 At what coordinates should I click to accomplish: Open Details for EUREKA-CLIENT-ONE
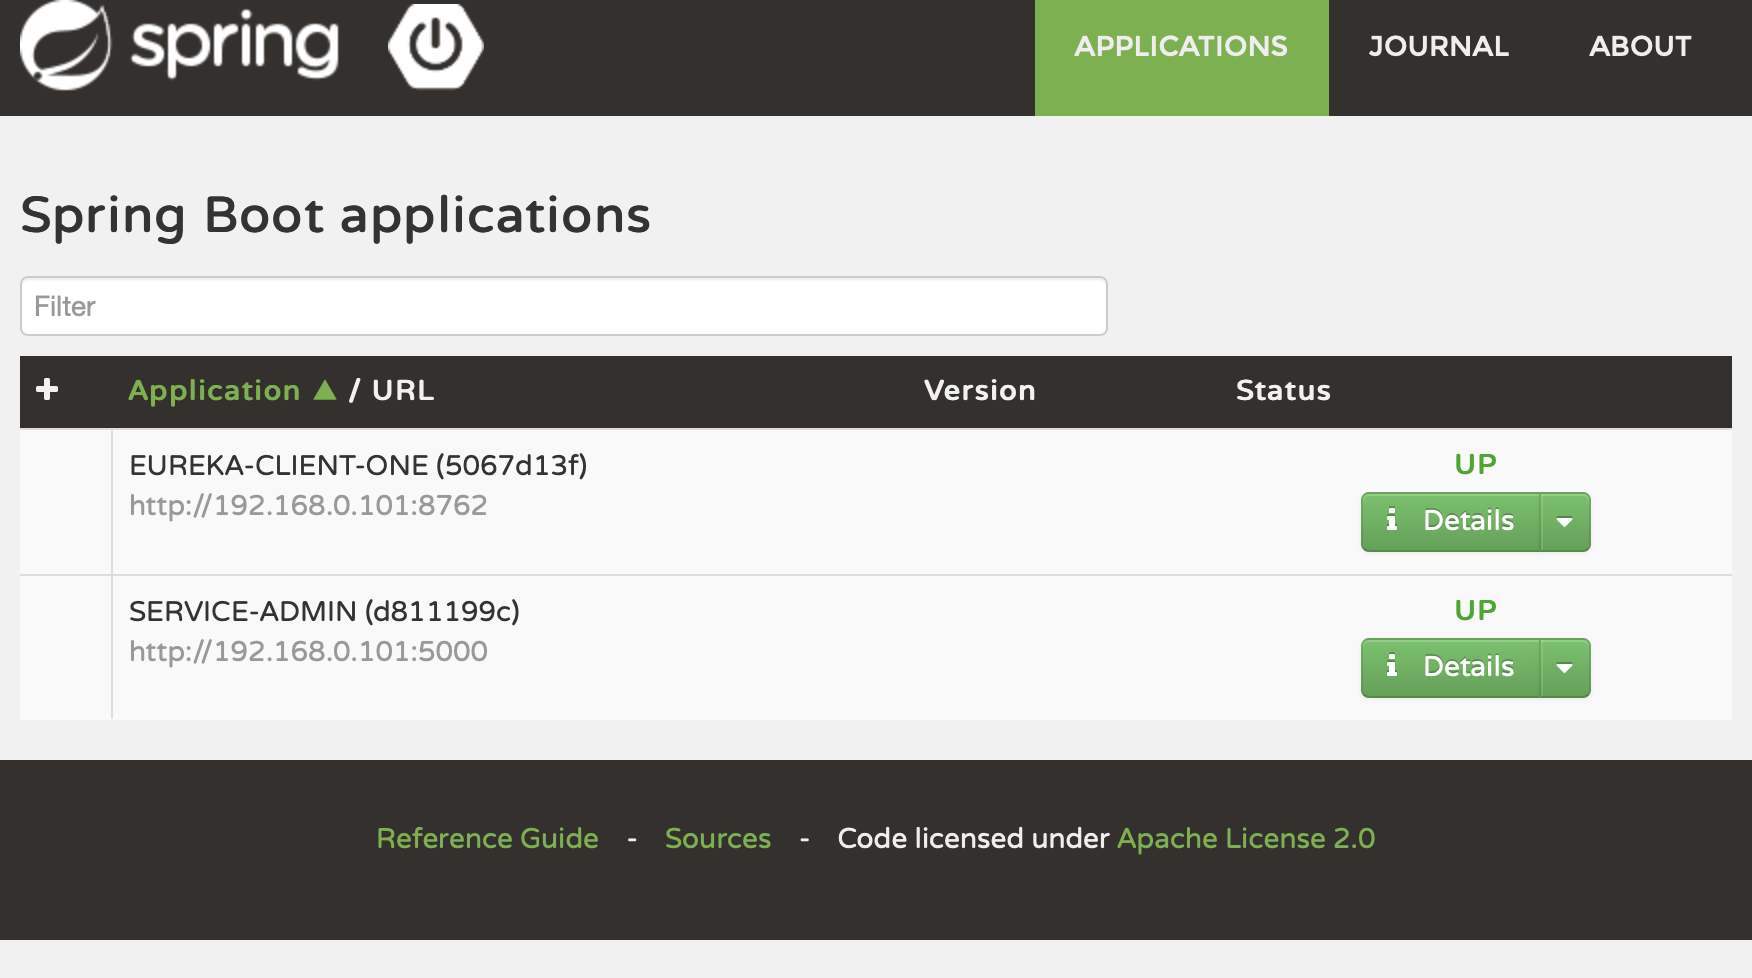(x=1450, y=522)
